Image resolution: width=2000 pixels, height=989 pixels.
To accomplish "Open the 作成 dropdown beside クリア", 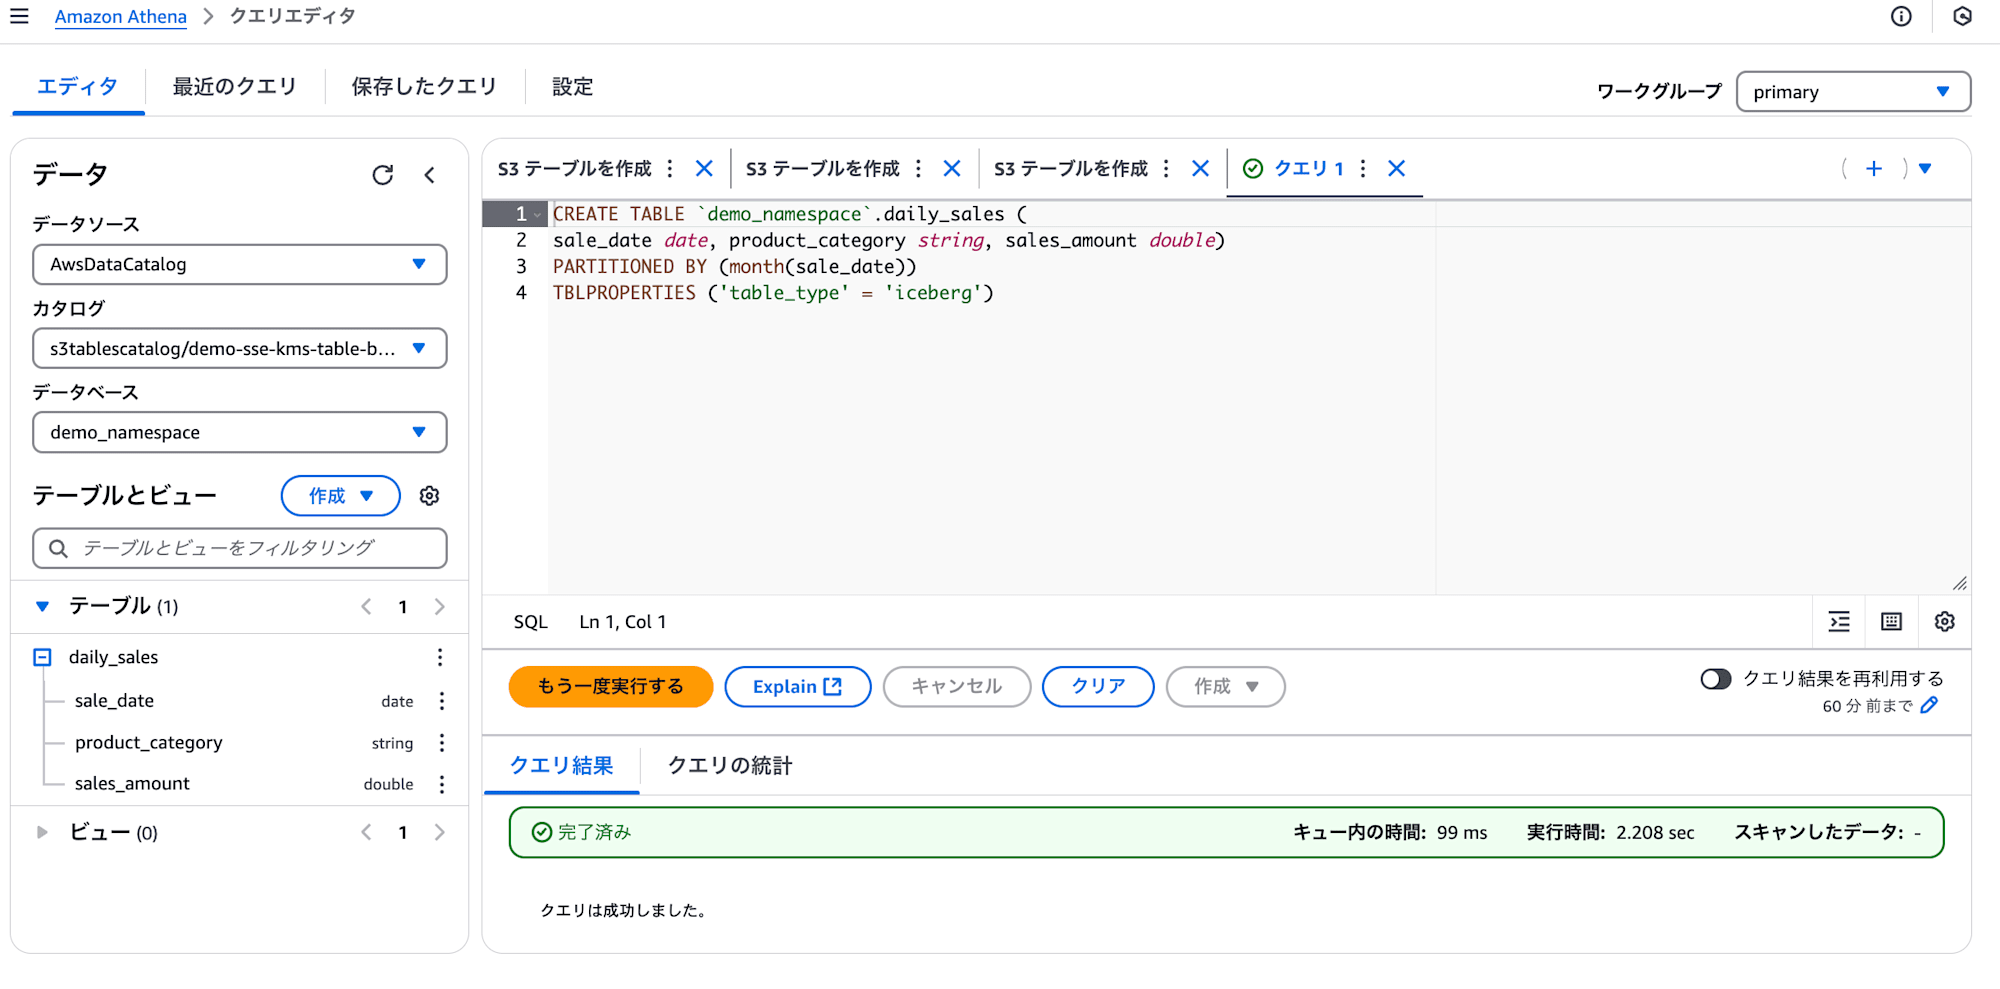I will [x=1225, y=687].
